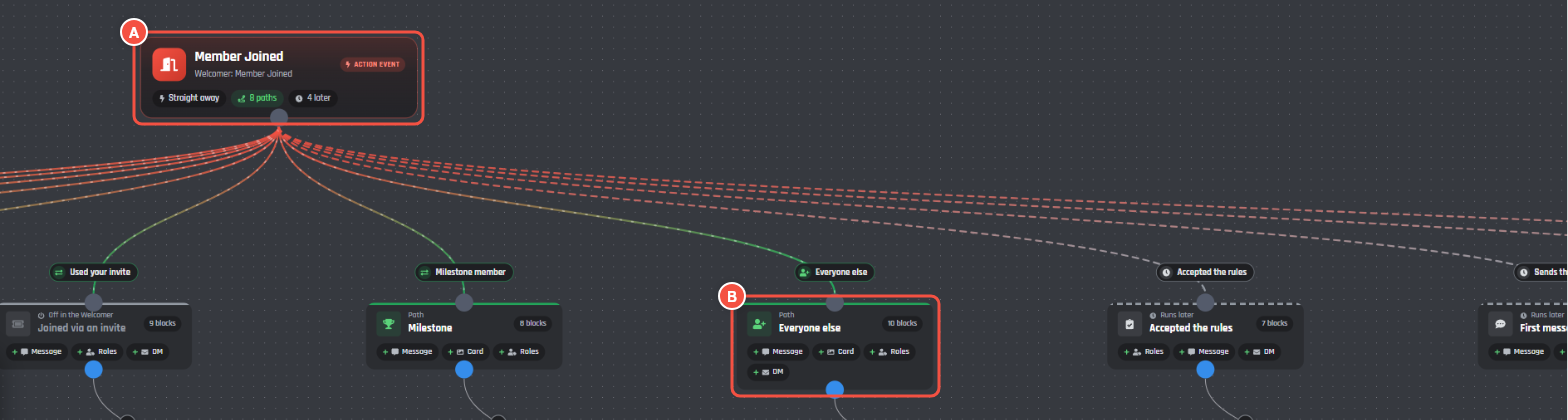The image size is (1568, 420).
Task: Add Card block to Everyone else path
Action: (x=835, y=352)
